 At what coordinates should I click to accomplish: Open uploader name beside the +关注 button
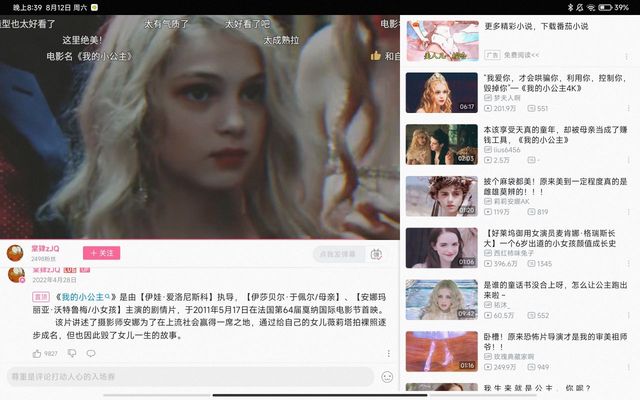[45, 248]
